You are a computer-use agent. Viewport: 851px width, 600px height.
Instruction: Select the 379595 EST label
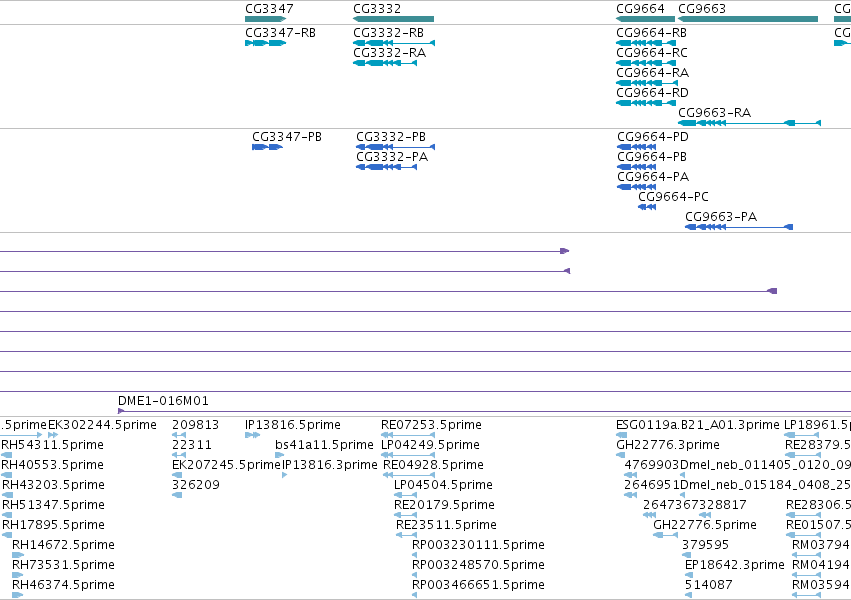pyautogui.click(x=705, y=545)
